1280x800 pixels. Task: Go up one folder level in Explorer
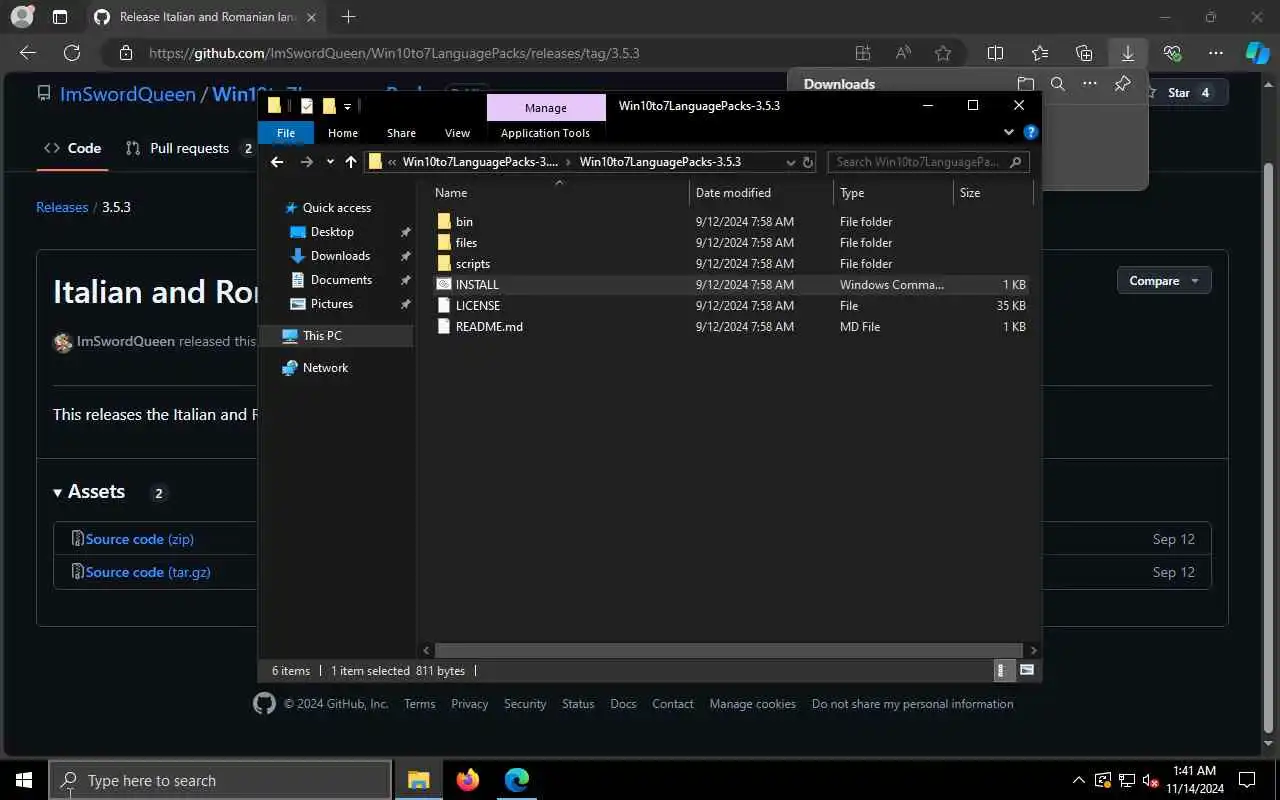(351, 162)
